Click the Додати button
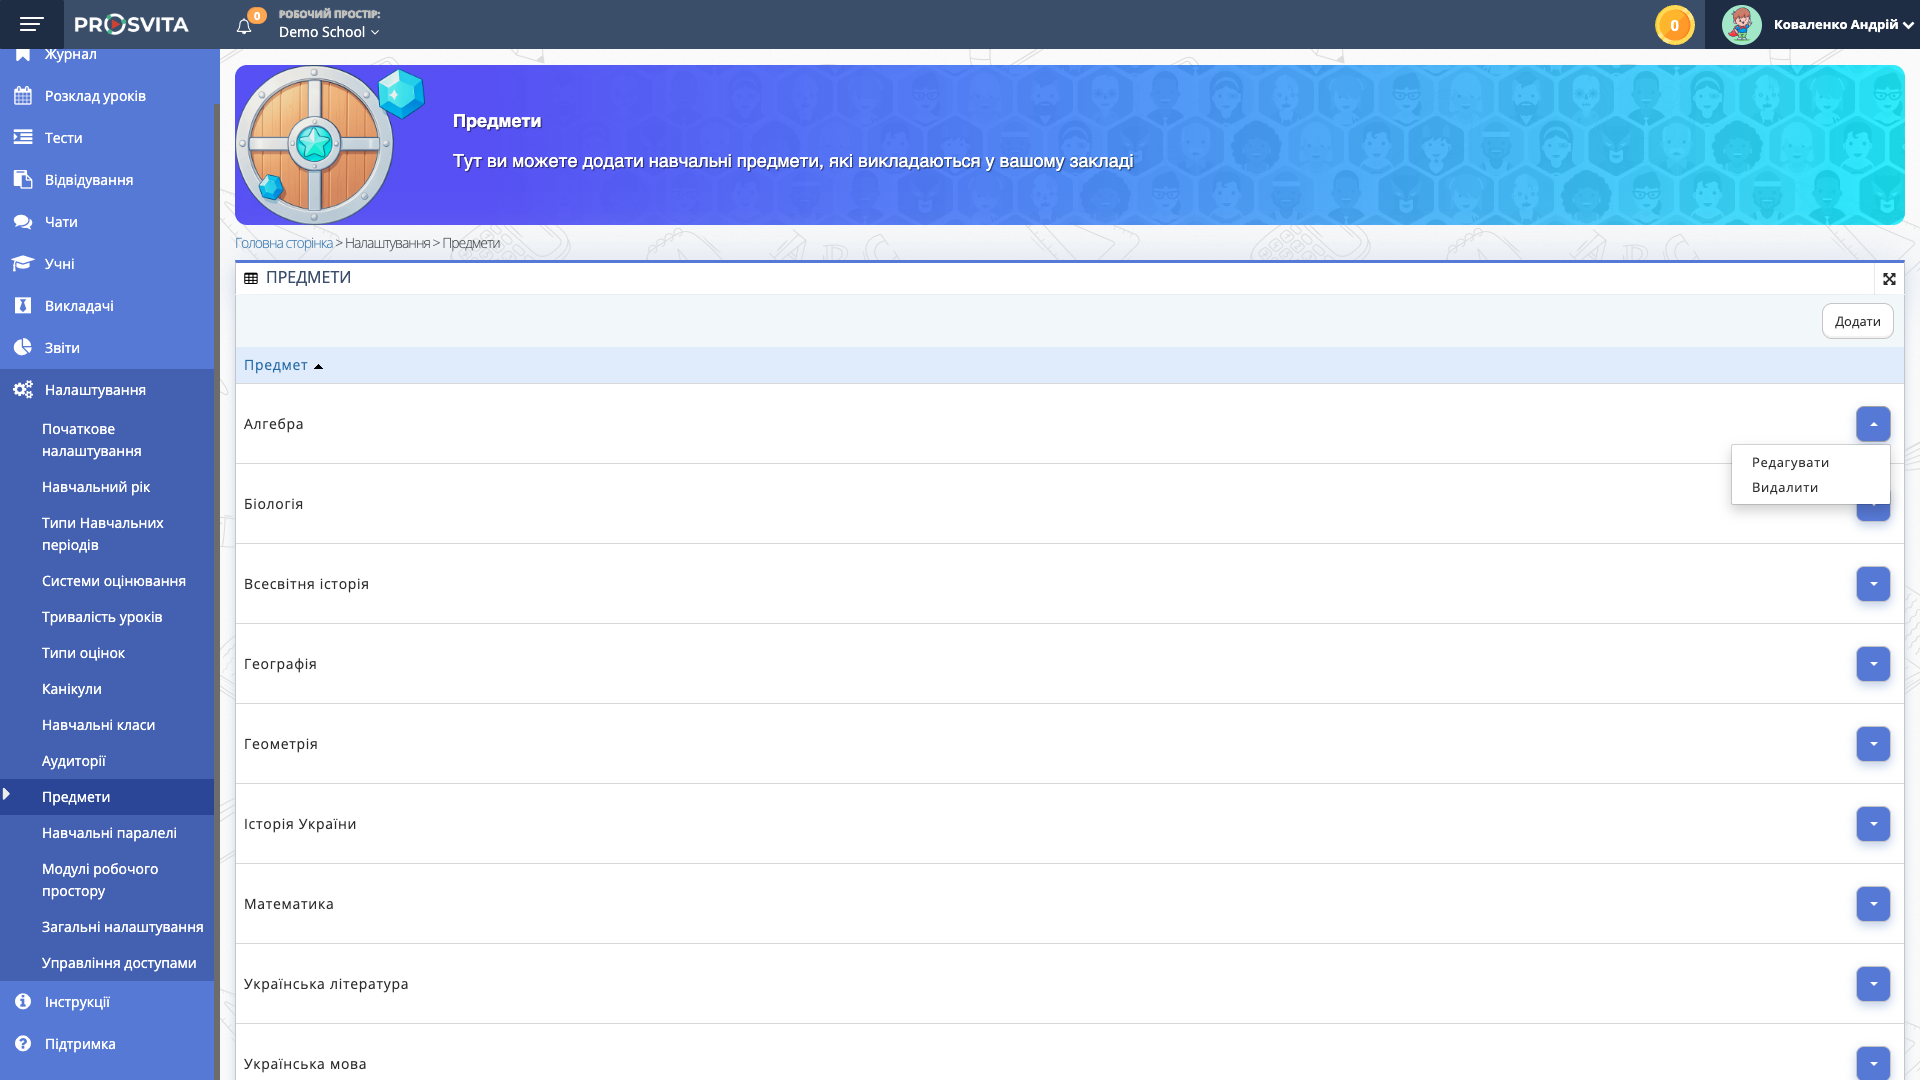The image size is (1920, 1080). click(1857, 321)
